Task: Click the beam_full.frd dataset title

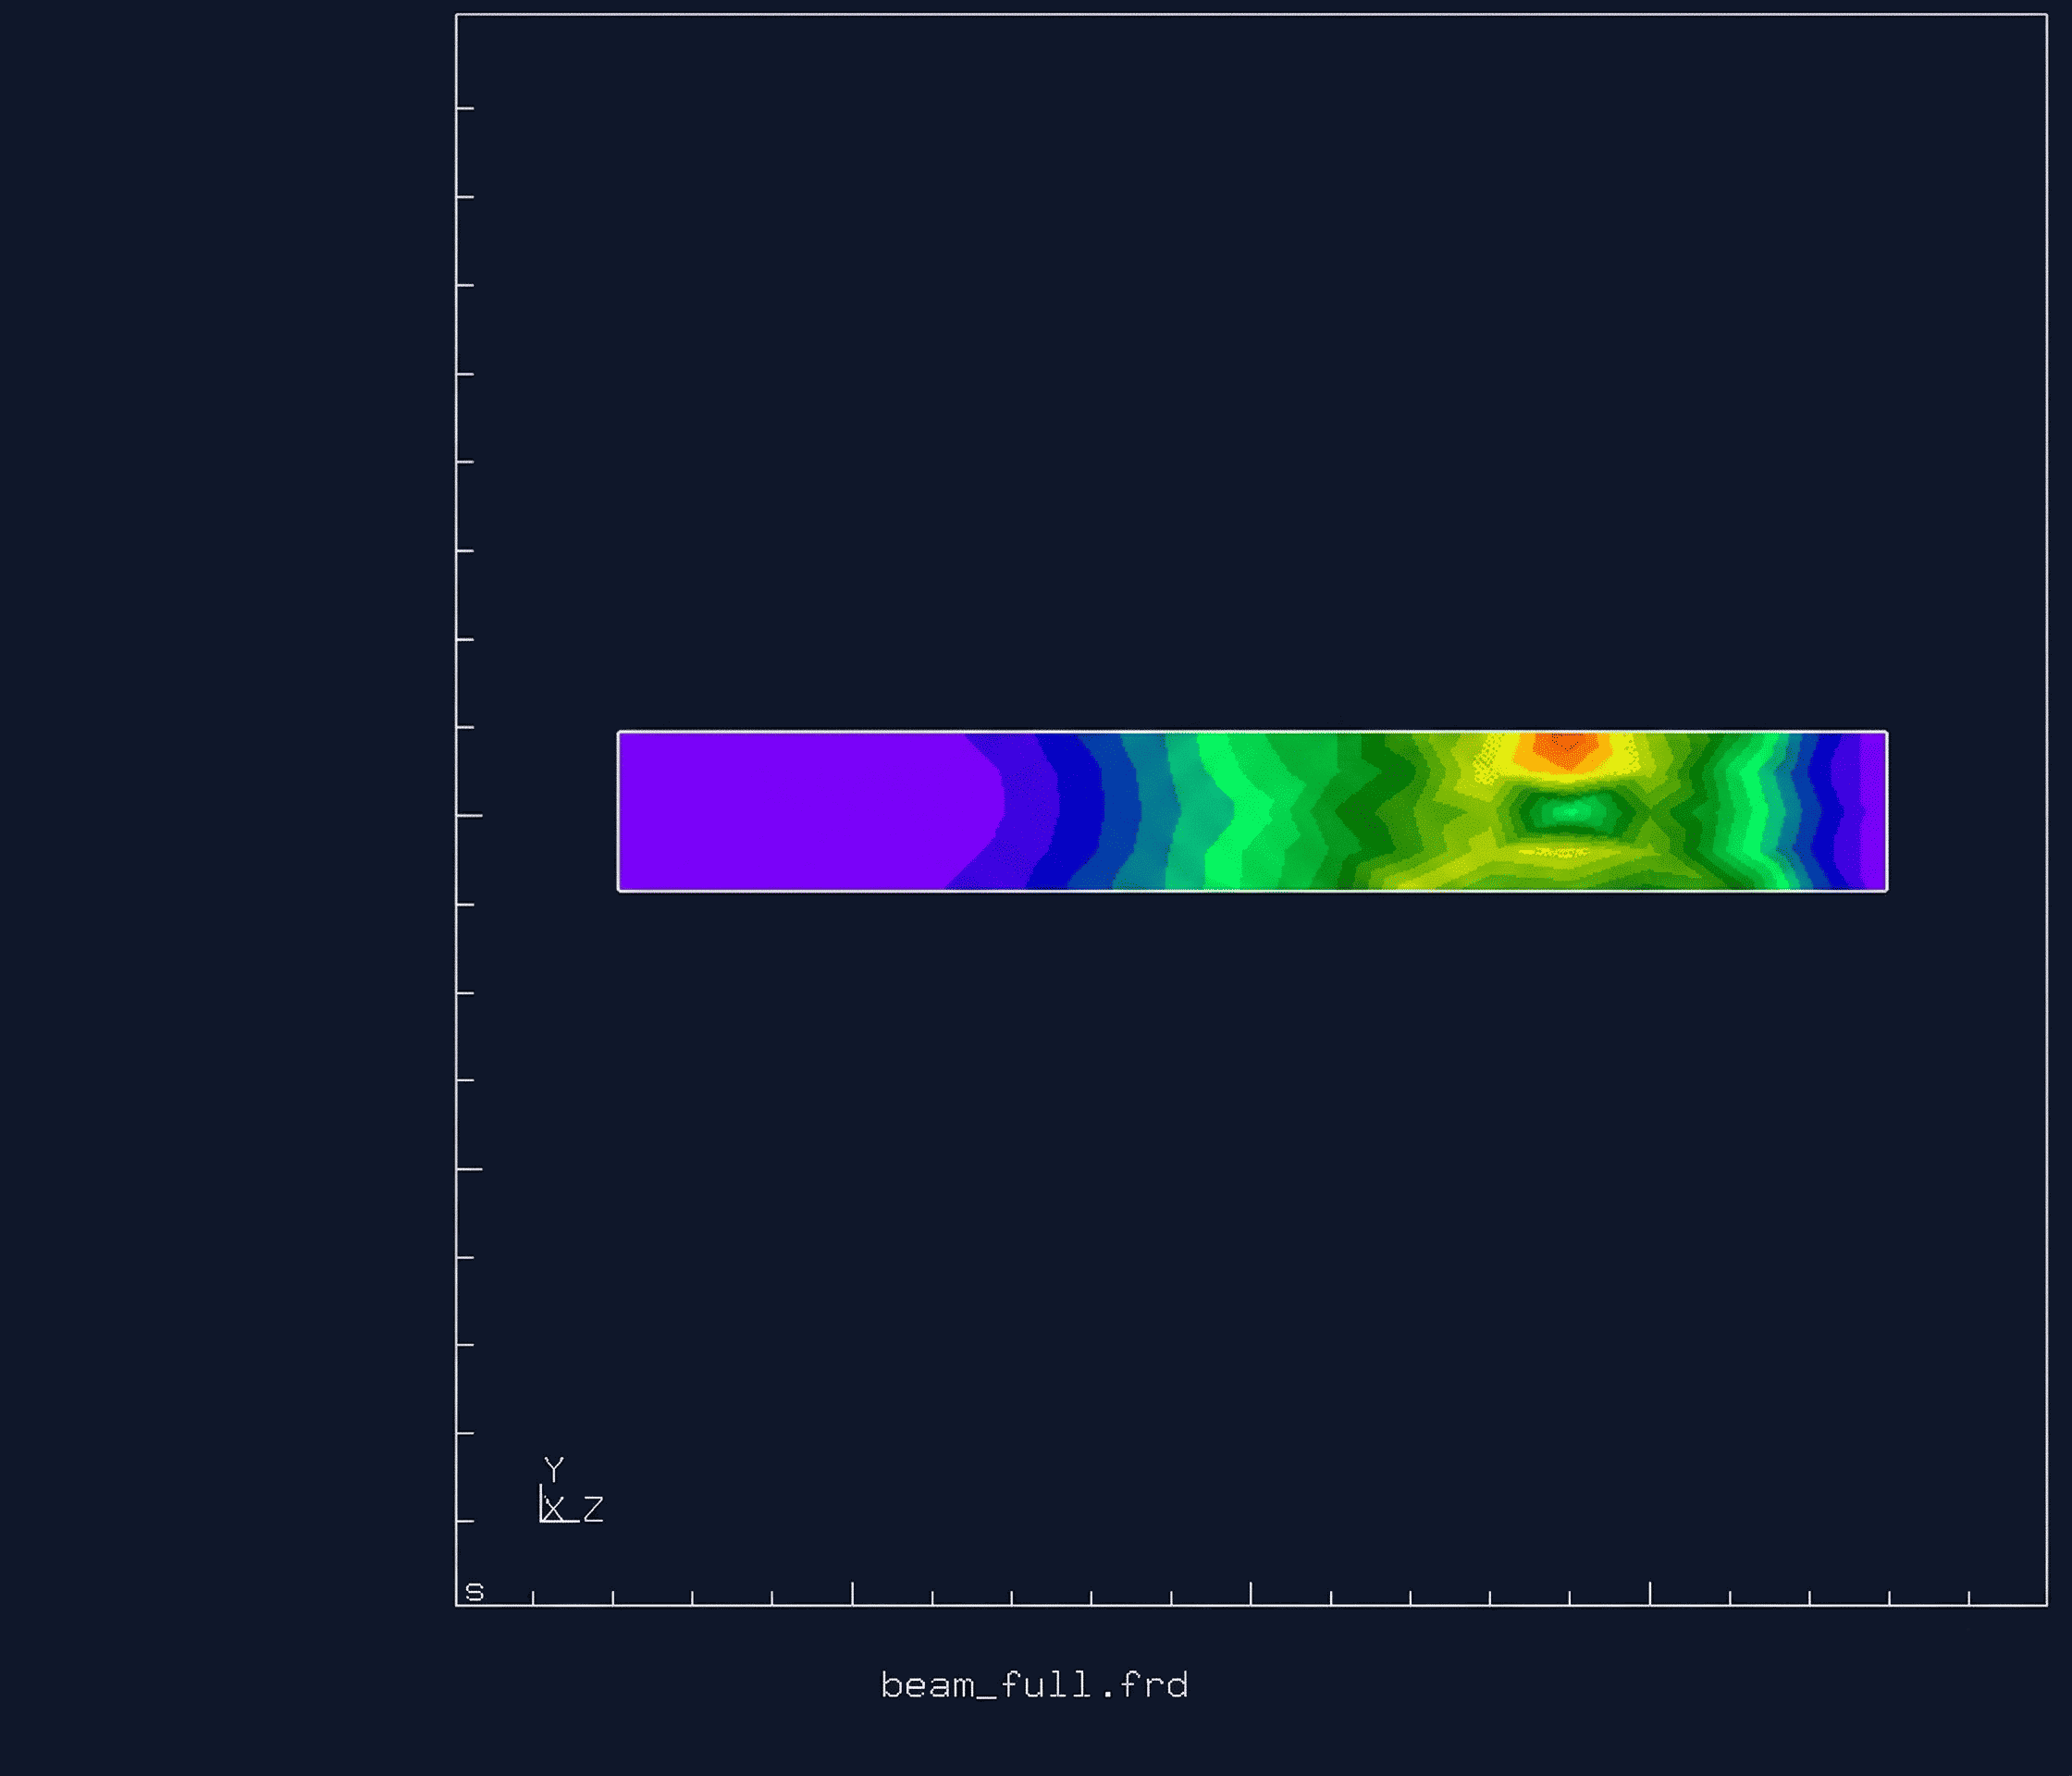Action: point(1035,1685)
